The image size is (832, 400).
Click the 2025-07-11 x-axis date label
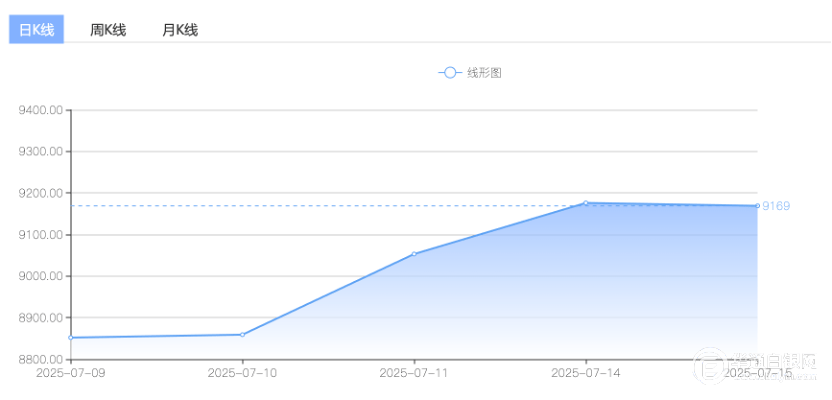click(413, 373)
